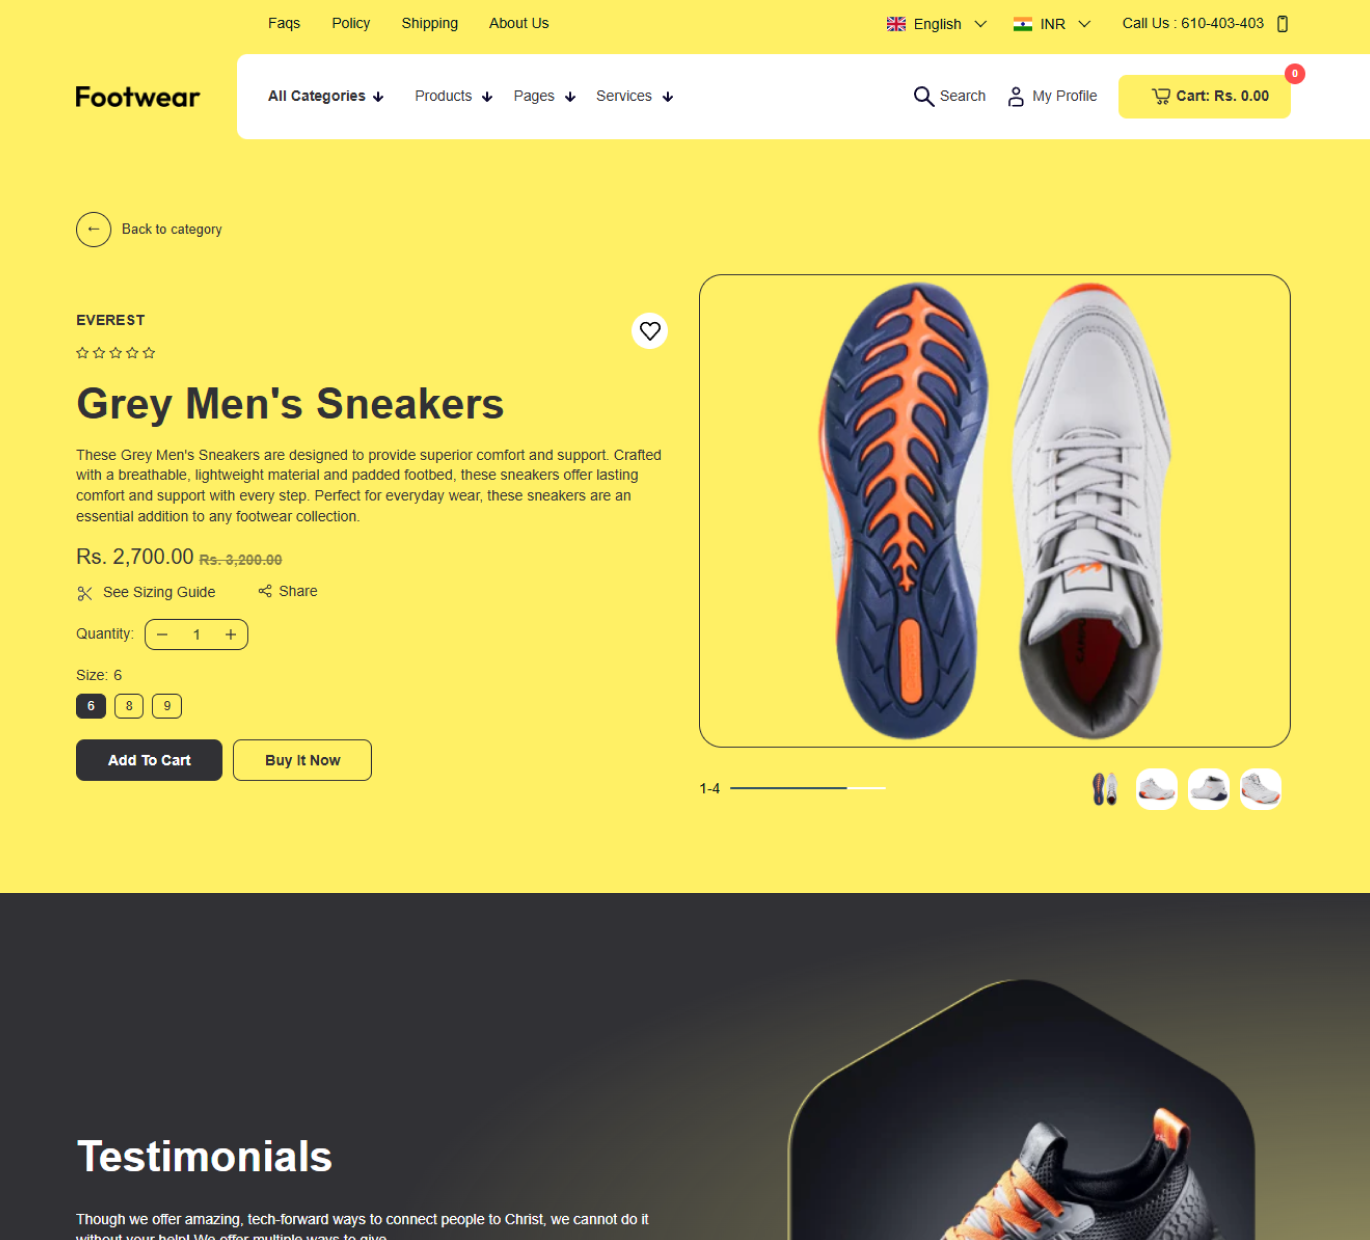Click the back arrow circle icon
Image resolution: width=1370 pixels, height=1240 pixels.
coord(93,229)
